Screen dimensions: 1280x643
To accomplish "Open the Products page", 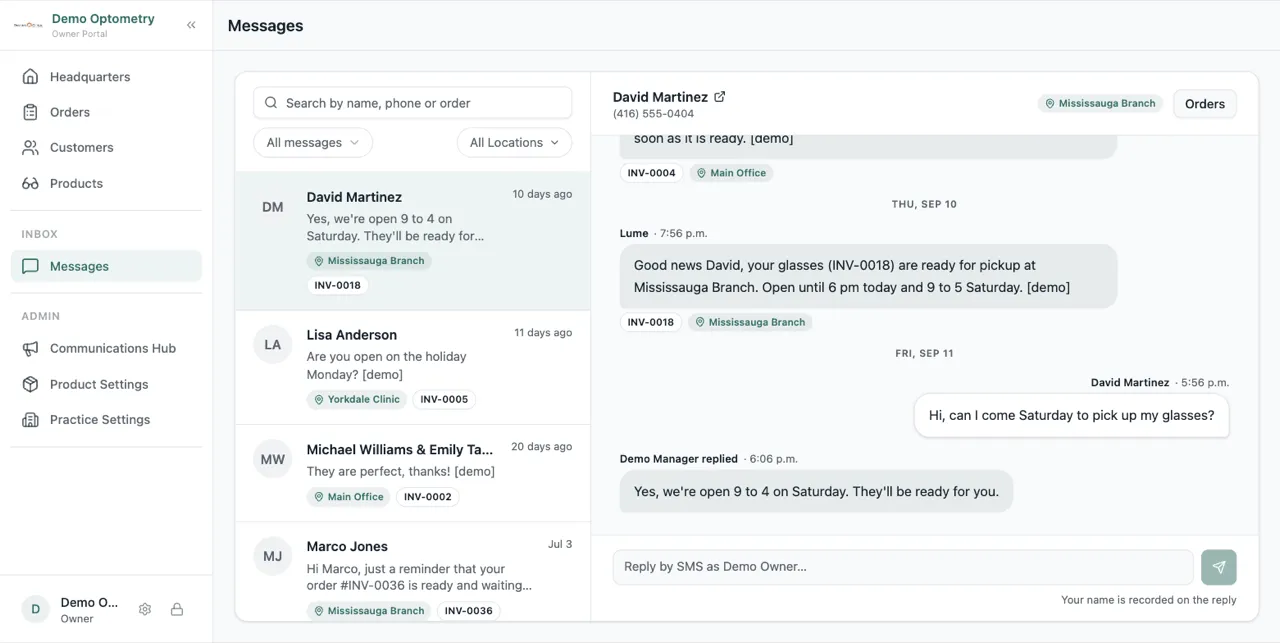I will (106, 183).
